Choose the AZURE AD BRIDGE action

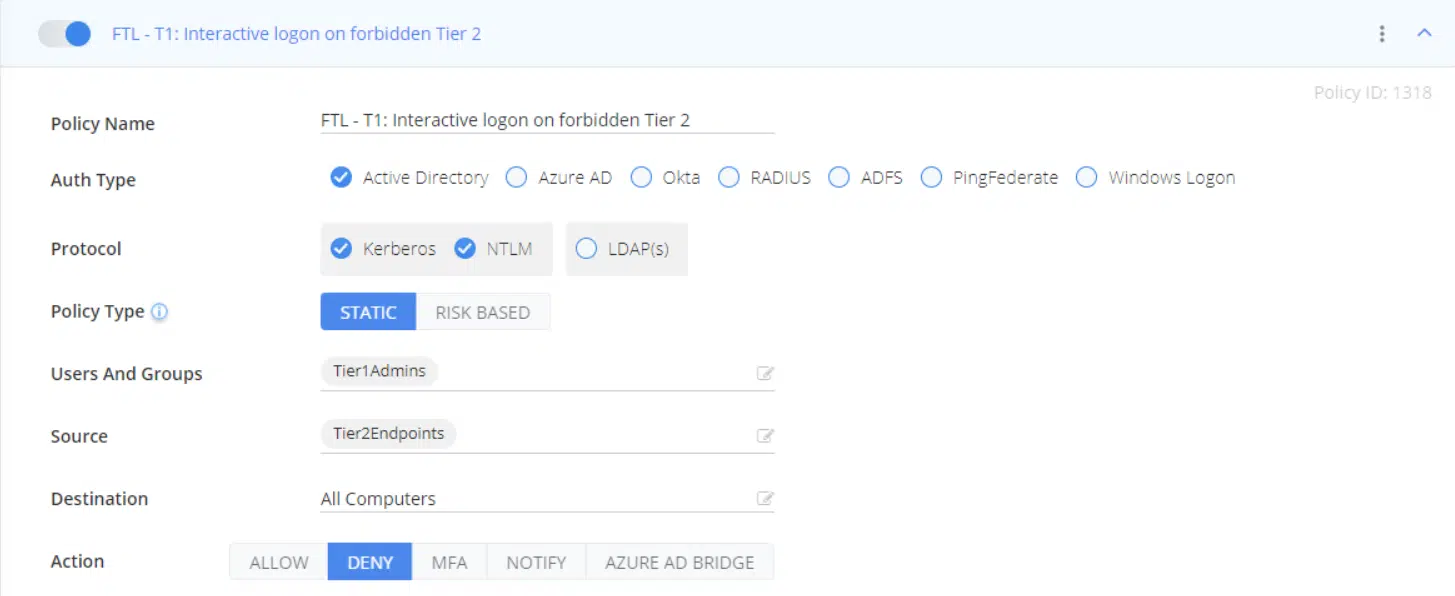(x=679, y=562)
